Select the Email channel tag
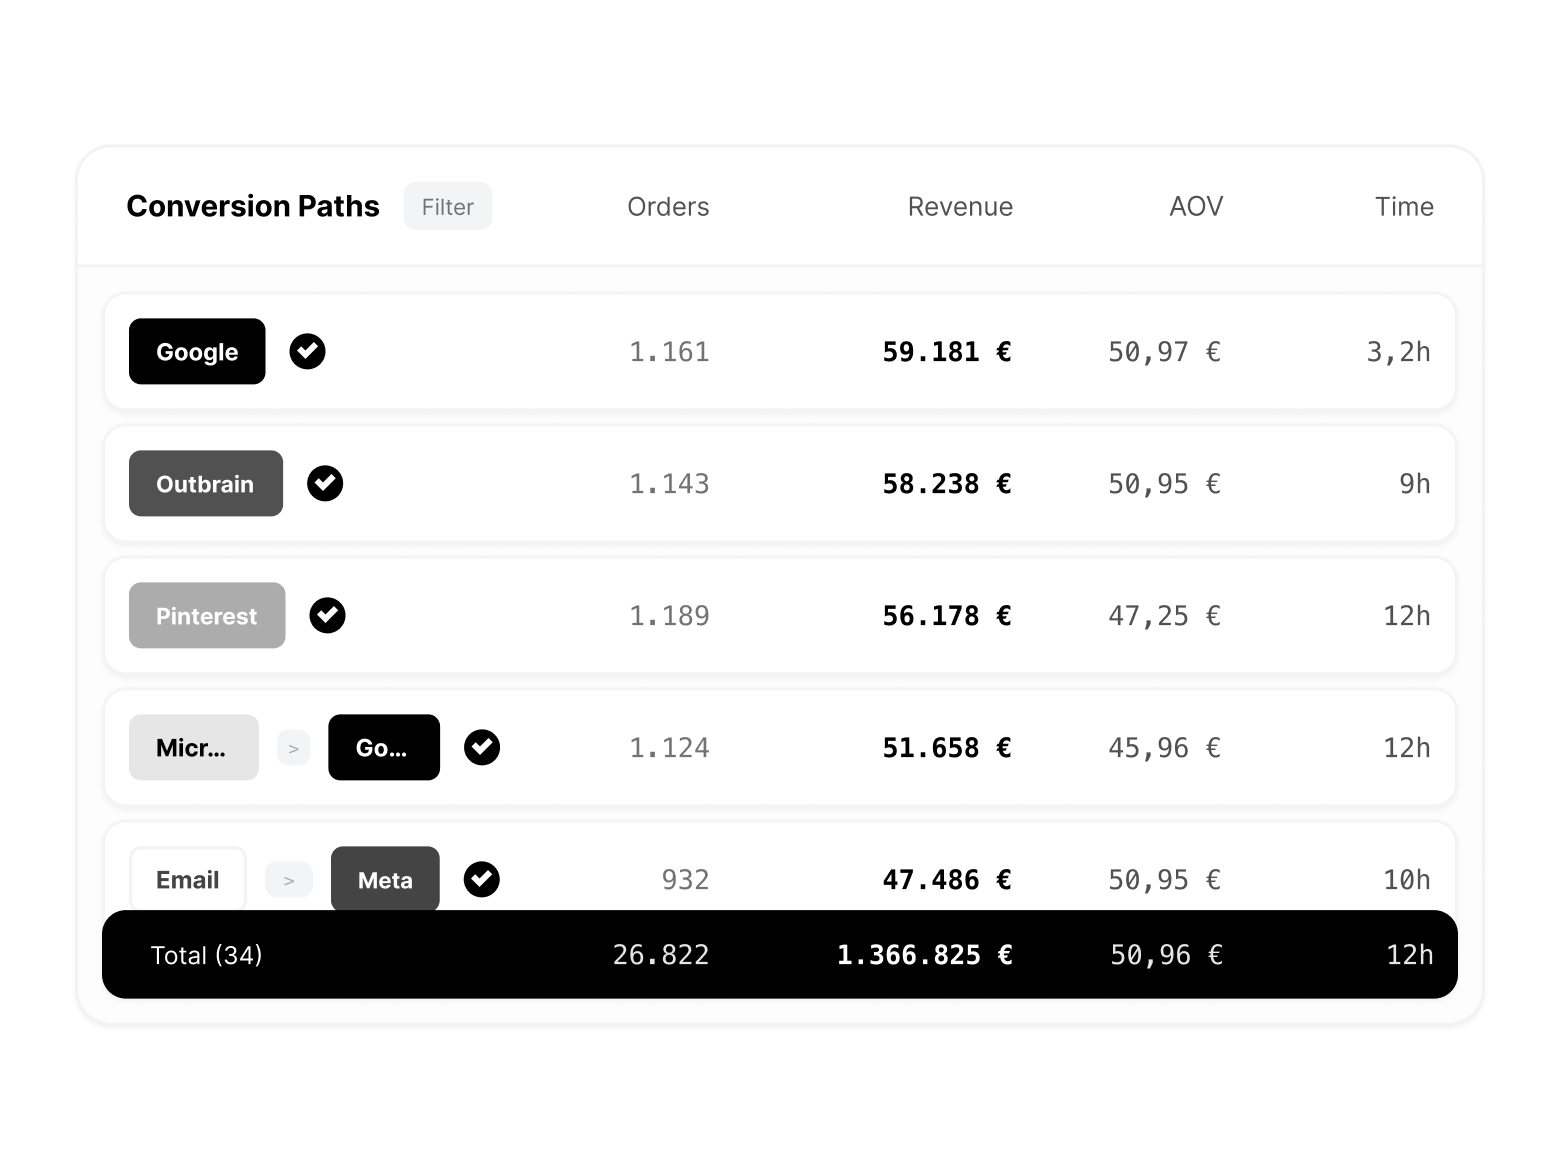 point(187,879)
